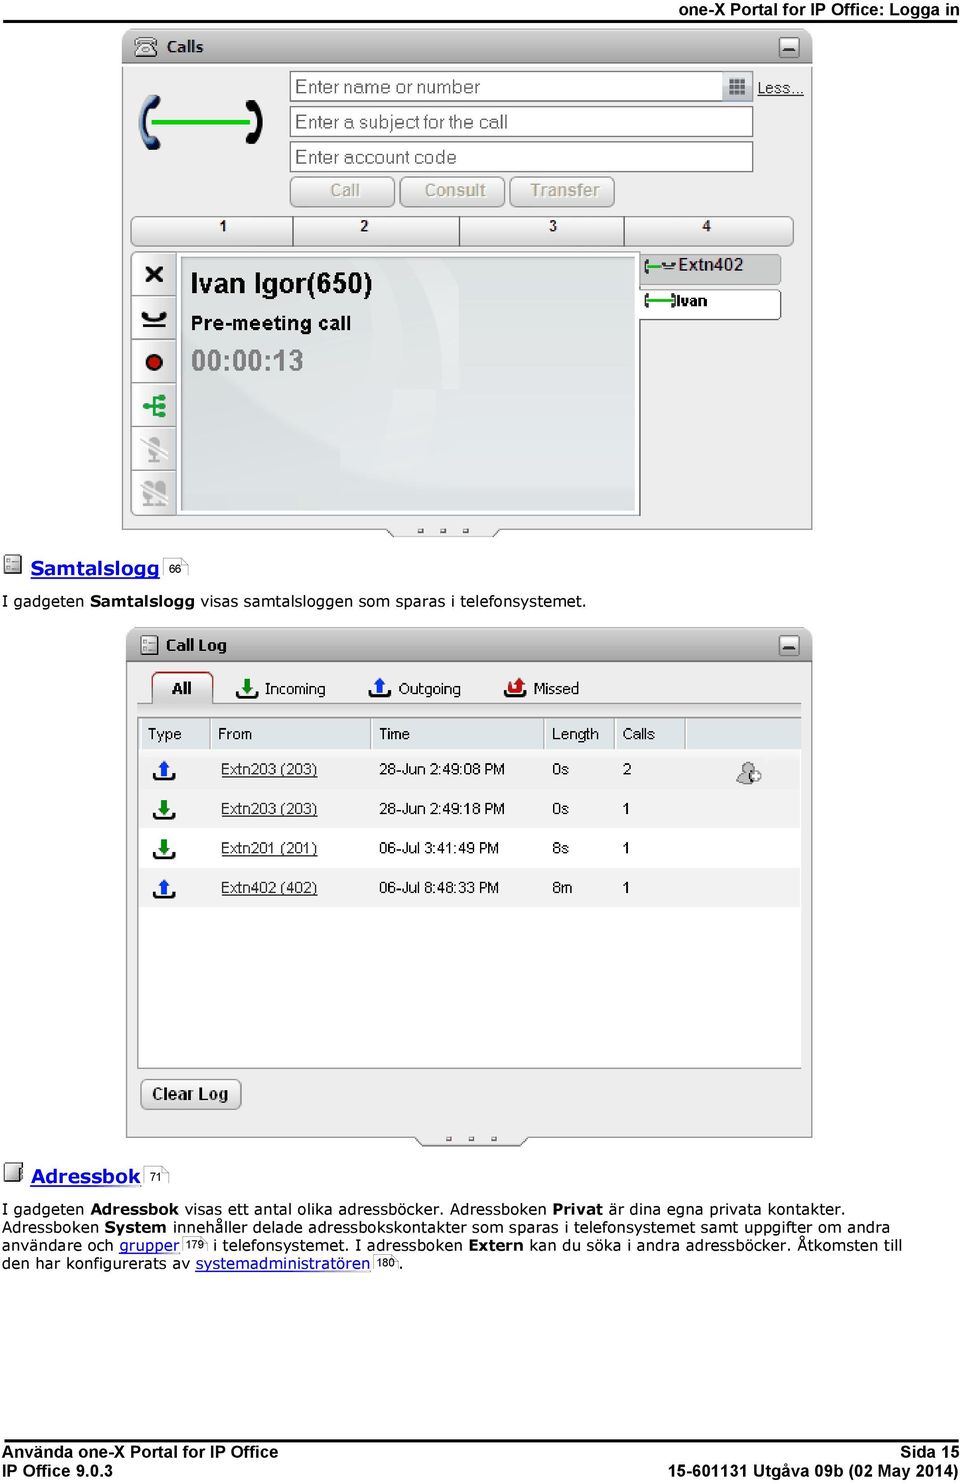Click the handset call icon in Calls gadget
This screenshot has height=1483, width=960.
[x=200, y=123]
